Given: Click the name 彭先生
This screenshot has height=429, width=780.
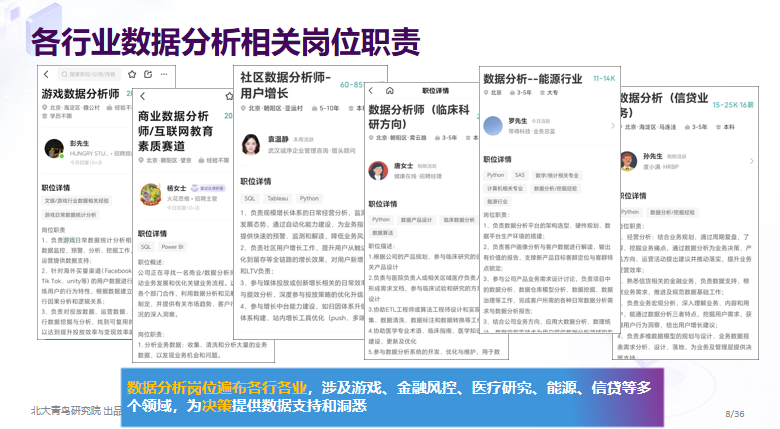Looking at the screenshot, I should point(80,143).
